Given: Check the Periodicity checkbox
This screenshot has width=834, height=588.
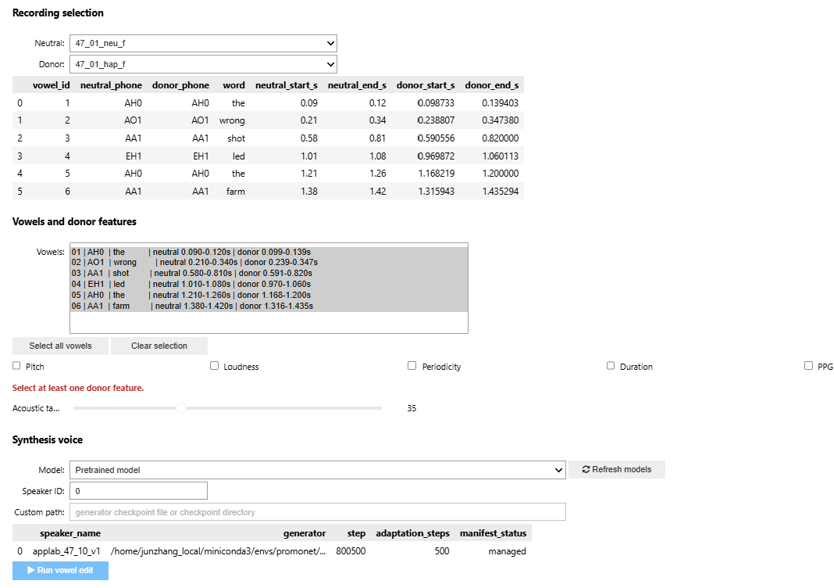Looking at the screenshot, I should point(412,366).
